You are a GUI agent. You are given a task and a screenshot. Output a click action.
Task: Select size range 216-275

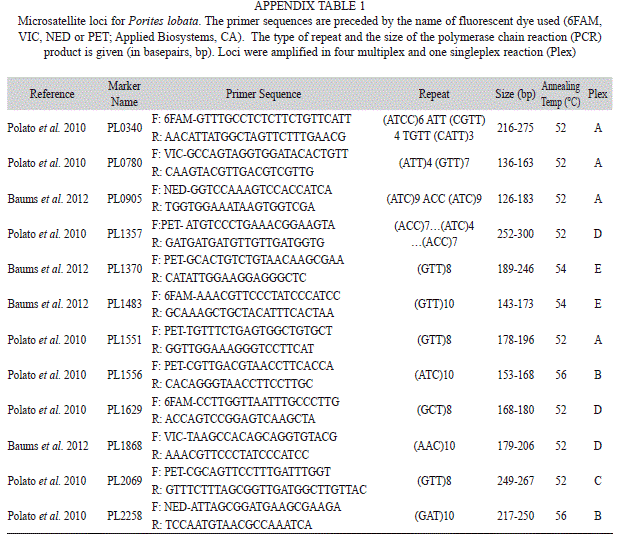pos(515,128)
